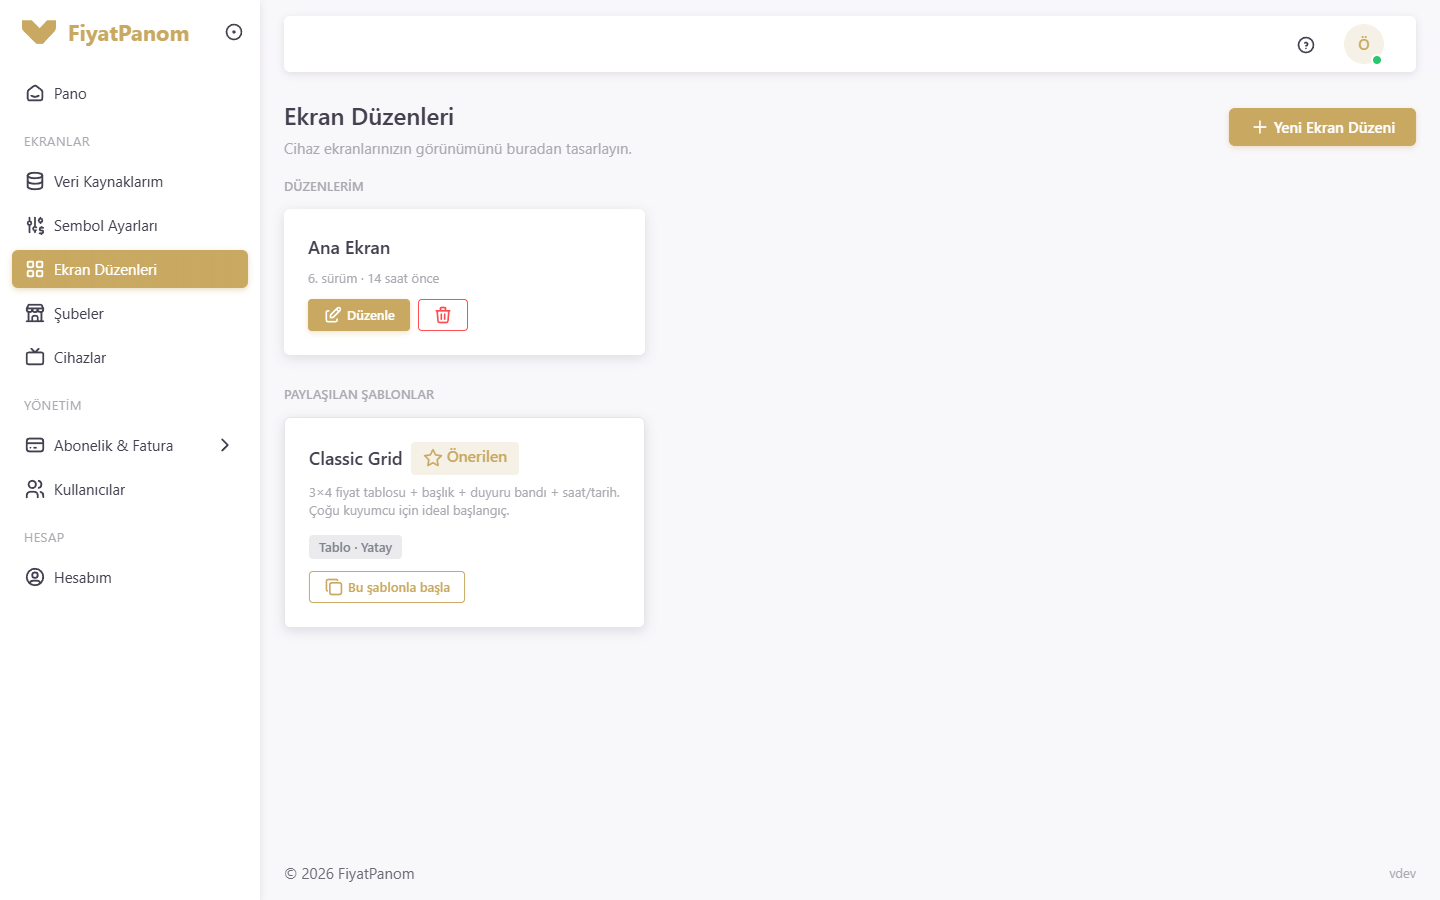Open Hesabım account icon item
The height and width of the screenshot is (900, 1440).
point(130,577)
